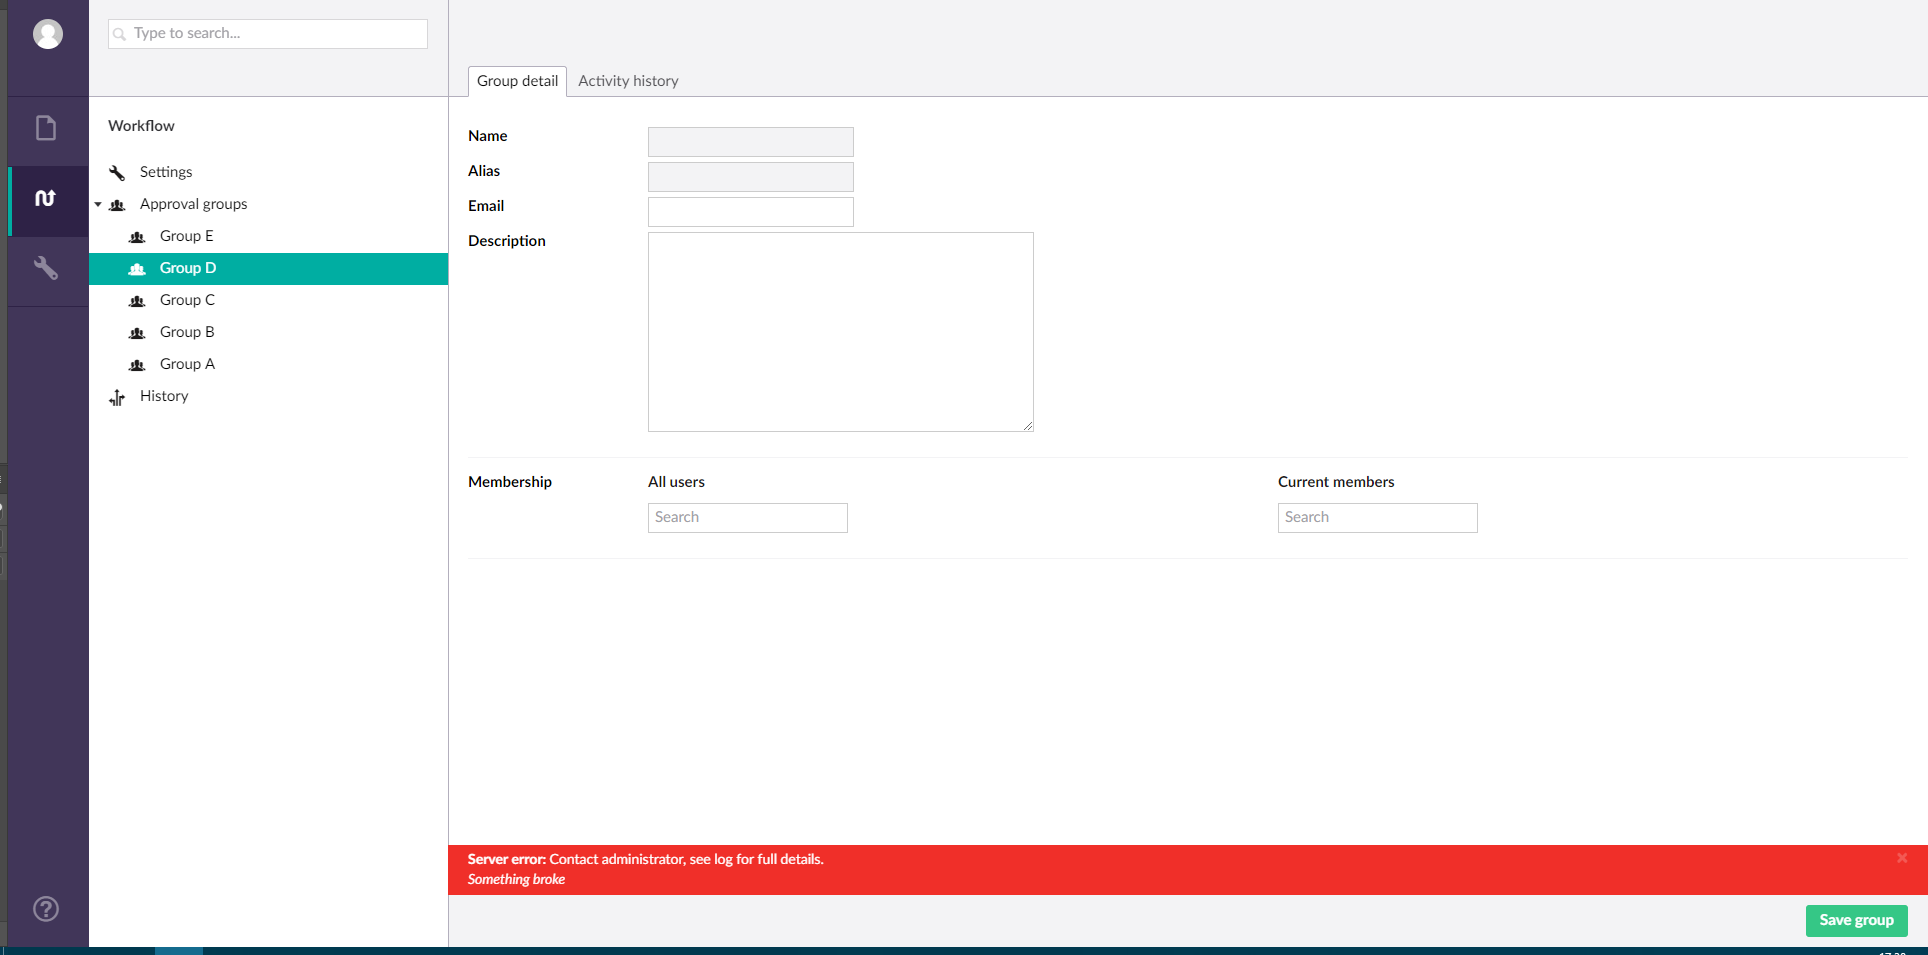Click the wrench icon next to Settings
This screenshot has height=955, width=1928.
(x=117, y=172)
